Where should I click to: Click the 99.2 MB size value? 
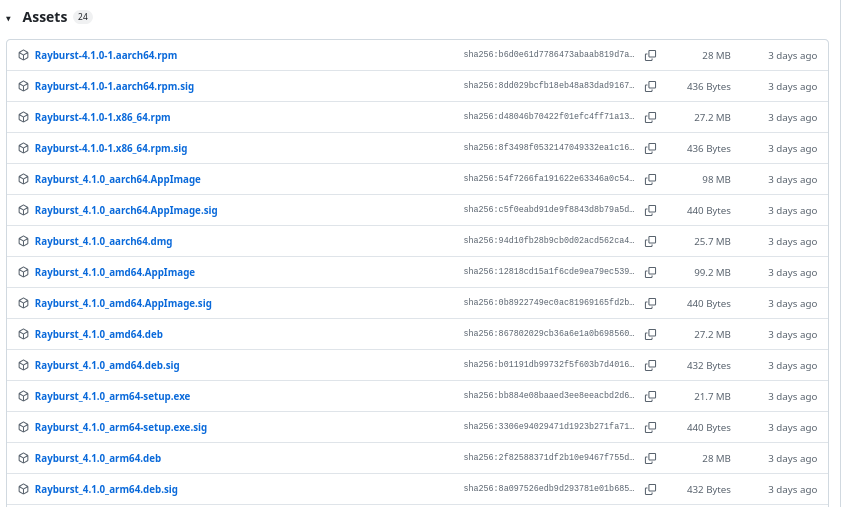(712, 273)
